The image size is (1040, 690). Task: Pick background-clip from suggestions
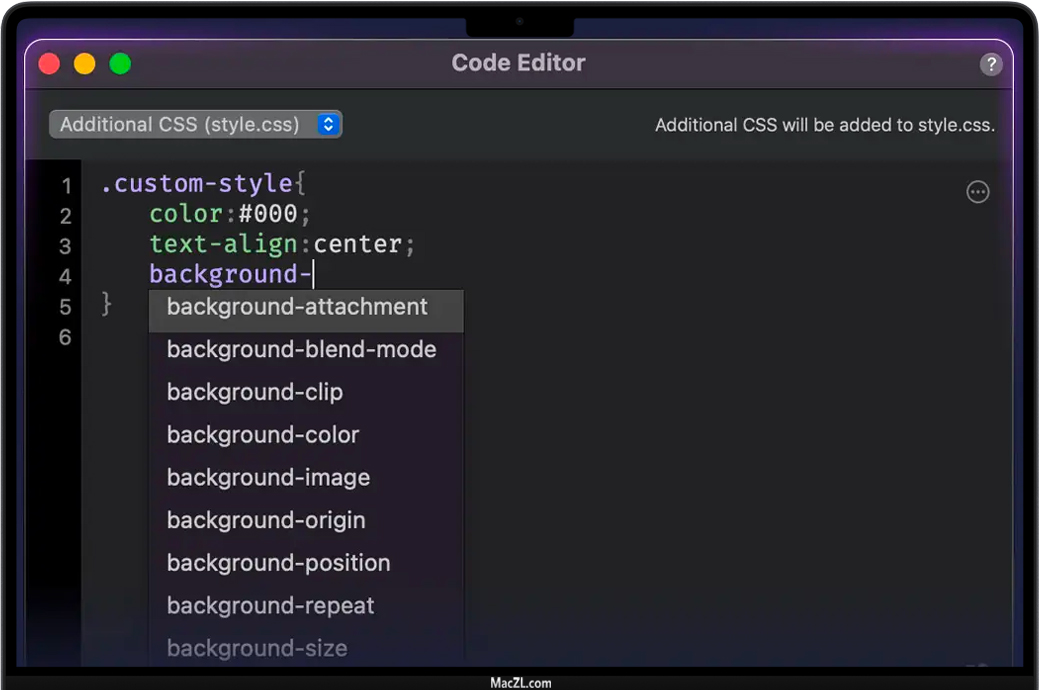[255, 393]
